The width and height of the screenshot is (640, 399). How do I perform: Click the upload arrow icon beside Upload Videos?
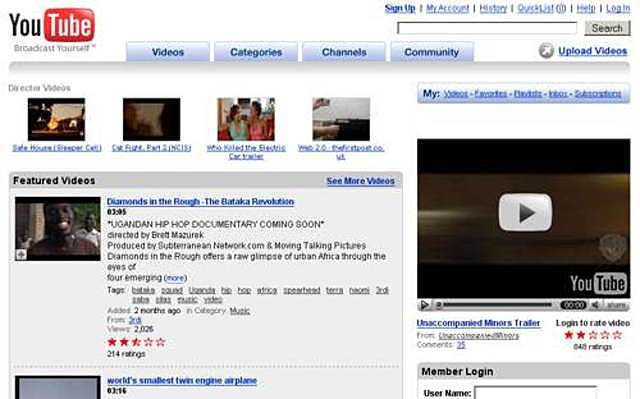[546, 51]
